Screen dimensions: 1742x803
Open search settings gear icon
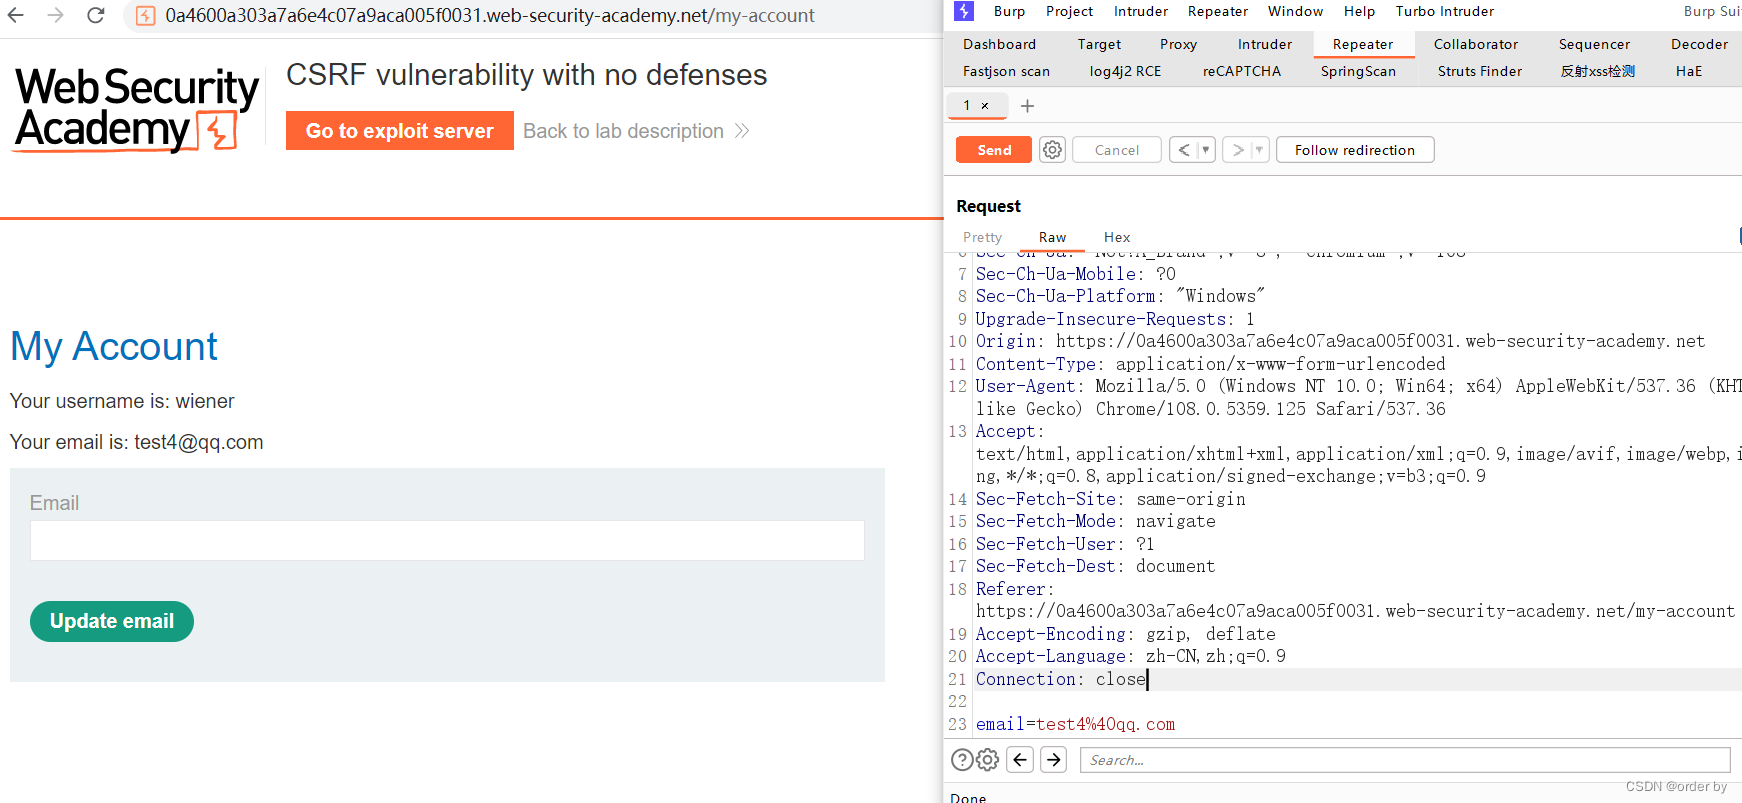[988, 760]
